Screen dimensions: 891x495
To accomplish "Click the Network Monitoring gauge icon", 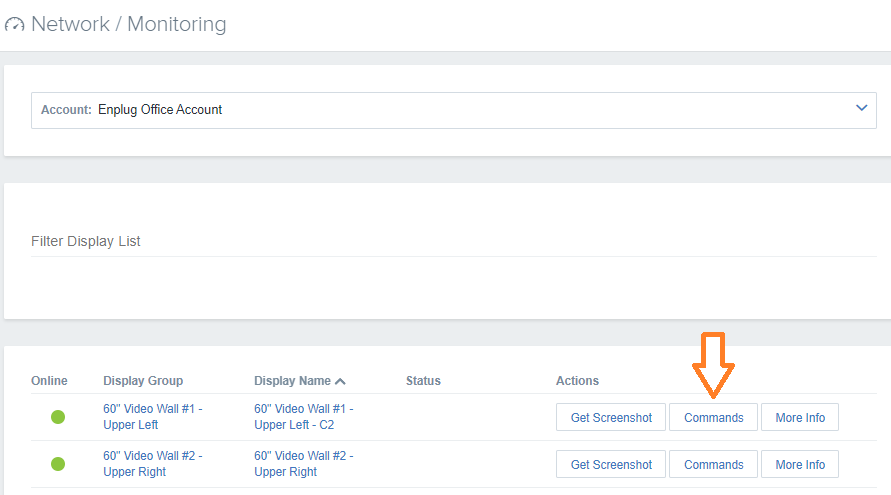I will (x=15, y=24).
